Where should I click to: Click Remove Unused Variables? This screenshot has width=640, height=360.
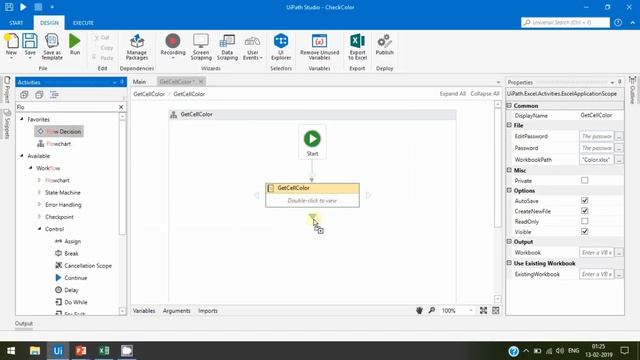(x=319, y=47)
